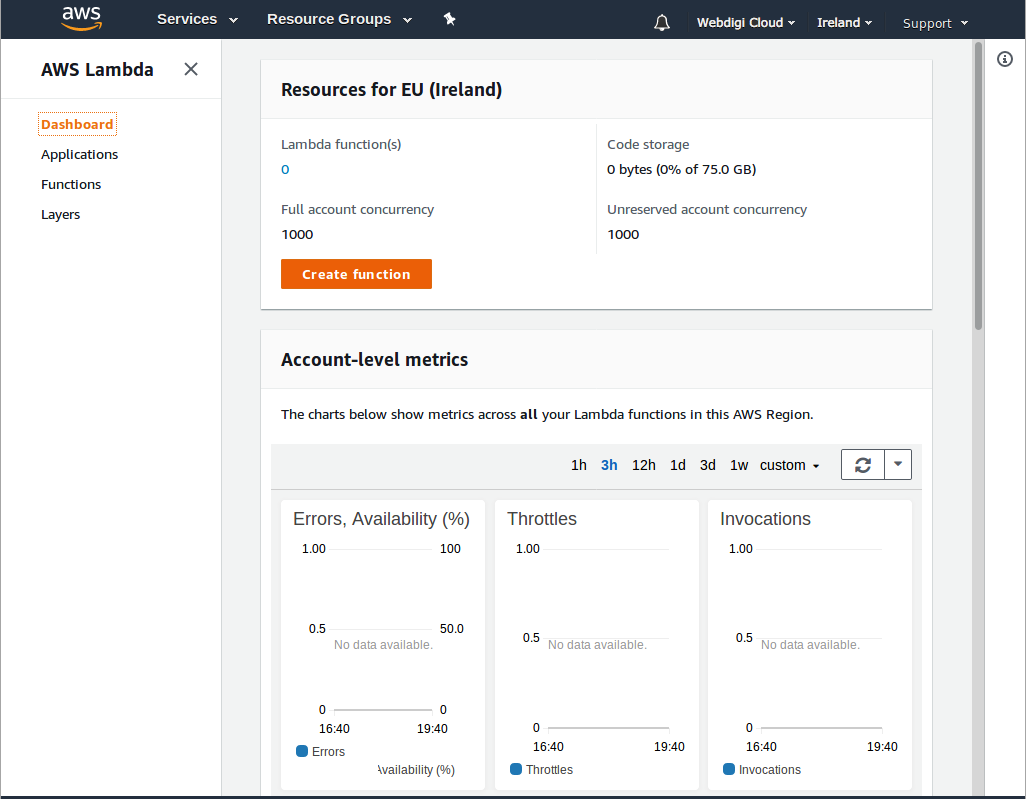Viewport: 1026px width, 799px height.
Task: Click the Resources for EU (Ireland) heading
Action: (x=391, y=90)
